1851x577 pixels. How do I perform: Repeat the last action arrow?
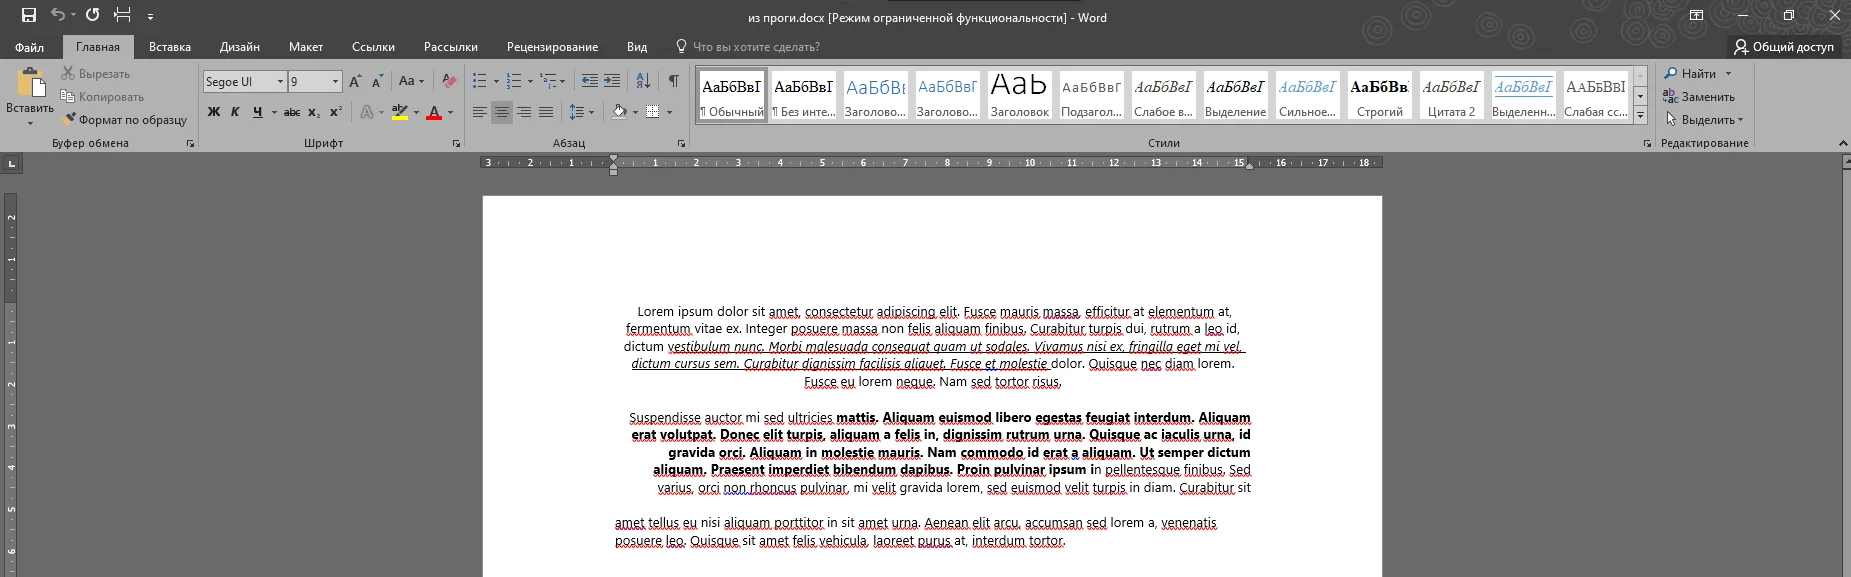[x=93, y=15]
